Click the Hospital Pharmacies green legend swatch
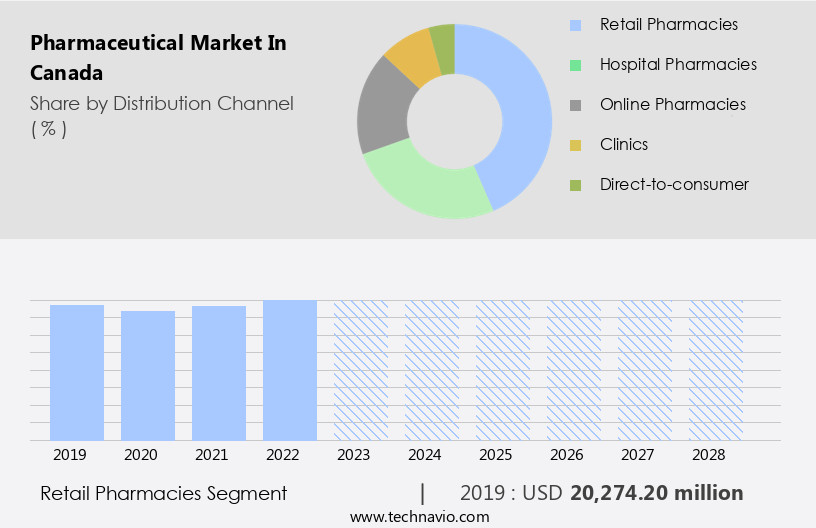 click(x=574, y=65)
